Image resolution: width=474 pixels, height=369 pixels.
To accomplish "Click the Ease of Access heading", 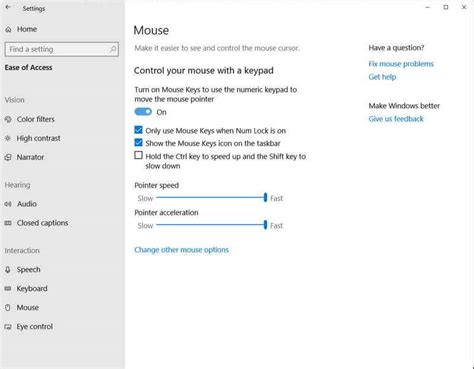I will 28,68.
